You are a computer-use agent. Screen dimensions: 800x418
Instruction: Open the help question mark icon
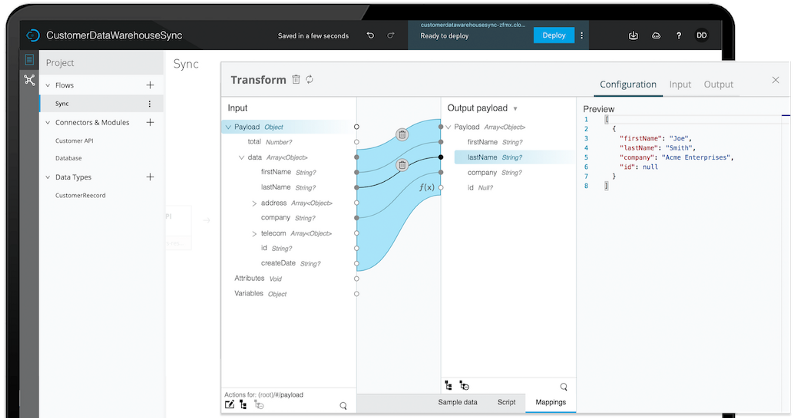tap(679, 36)
